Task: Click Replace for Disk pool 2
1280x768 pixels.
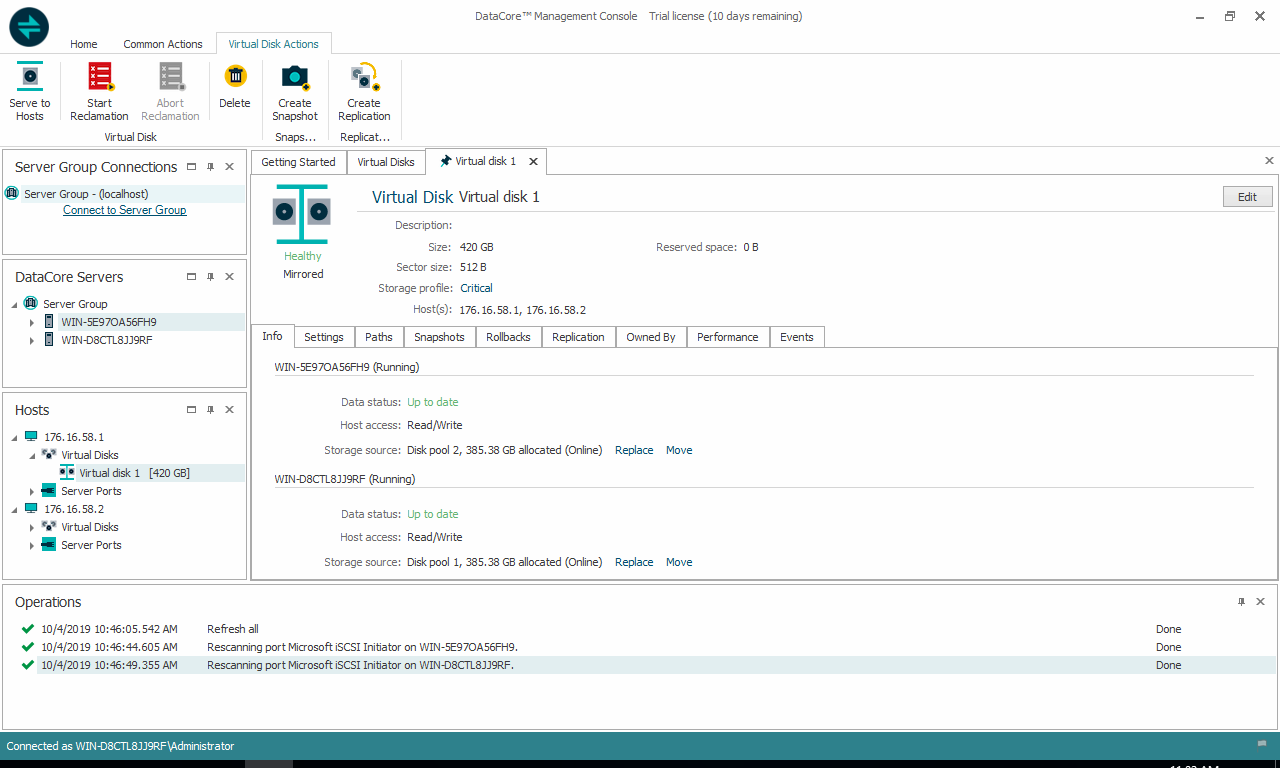Action: (634, 450)
